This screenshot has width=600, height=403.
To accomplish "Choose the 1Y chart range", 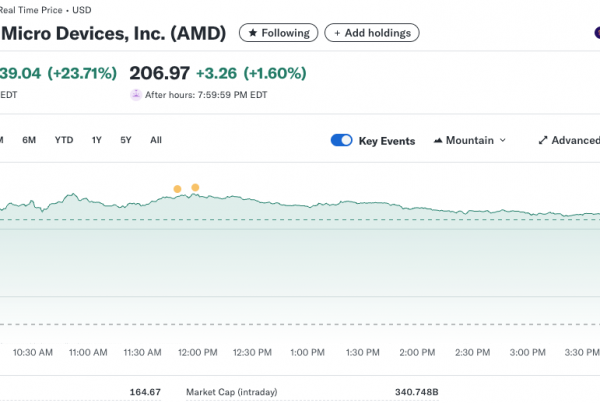I will (x=97, y=140).
